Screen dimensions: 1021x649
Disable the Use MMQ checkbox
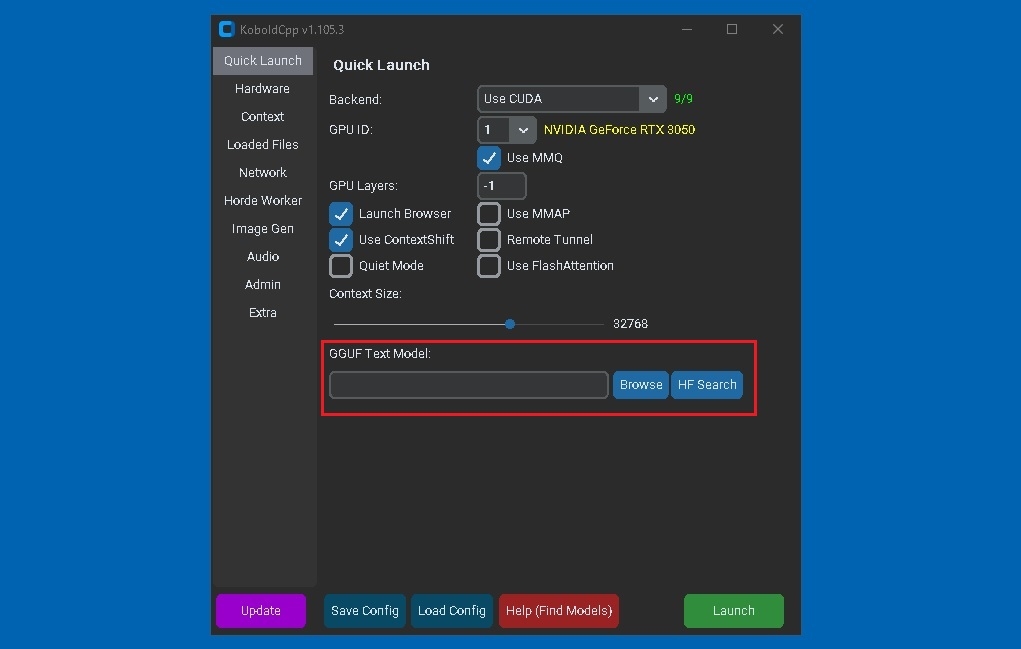(489, 158)
